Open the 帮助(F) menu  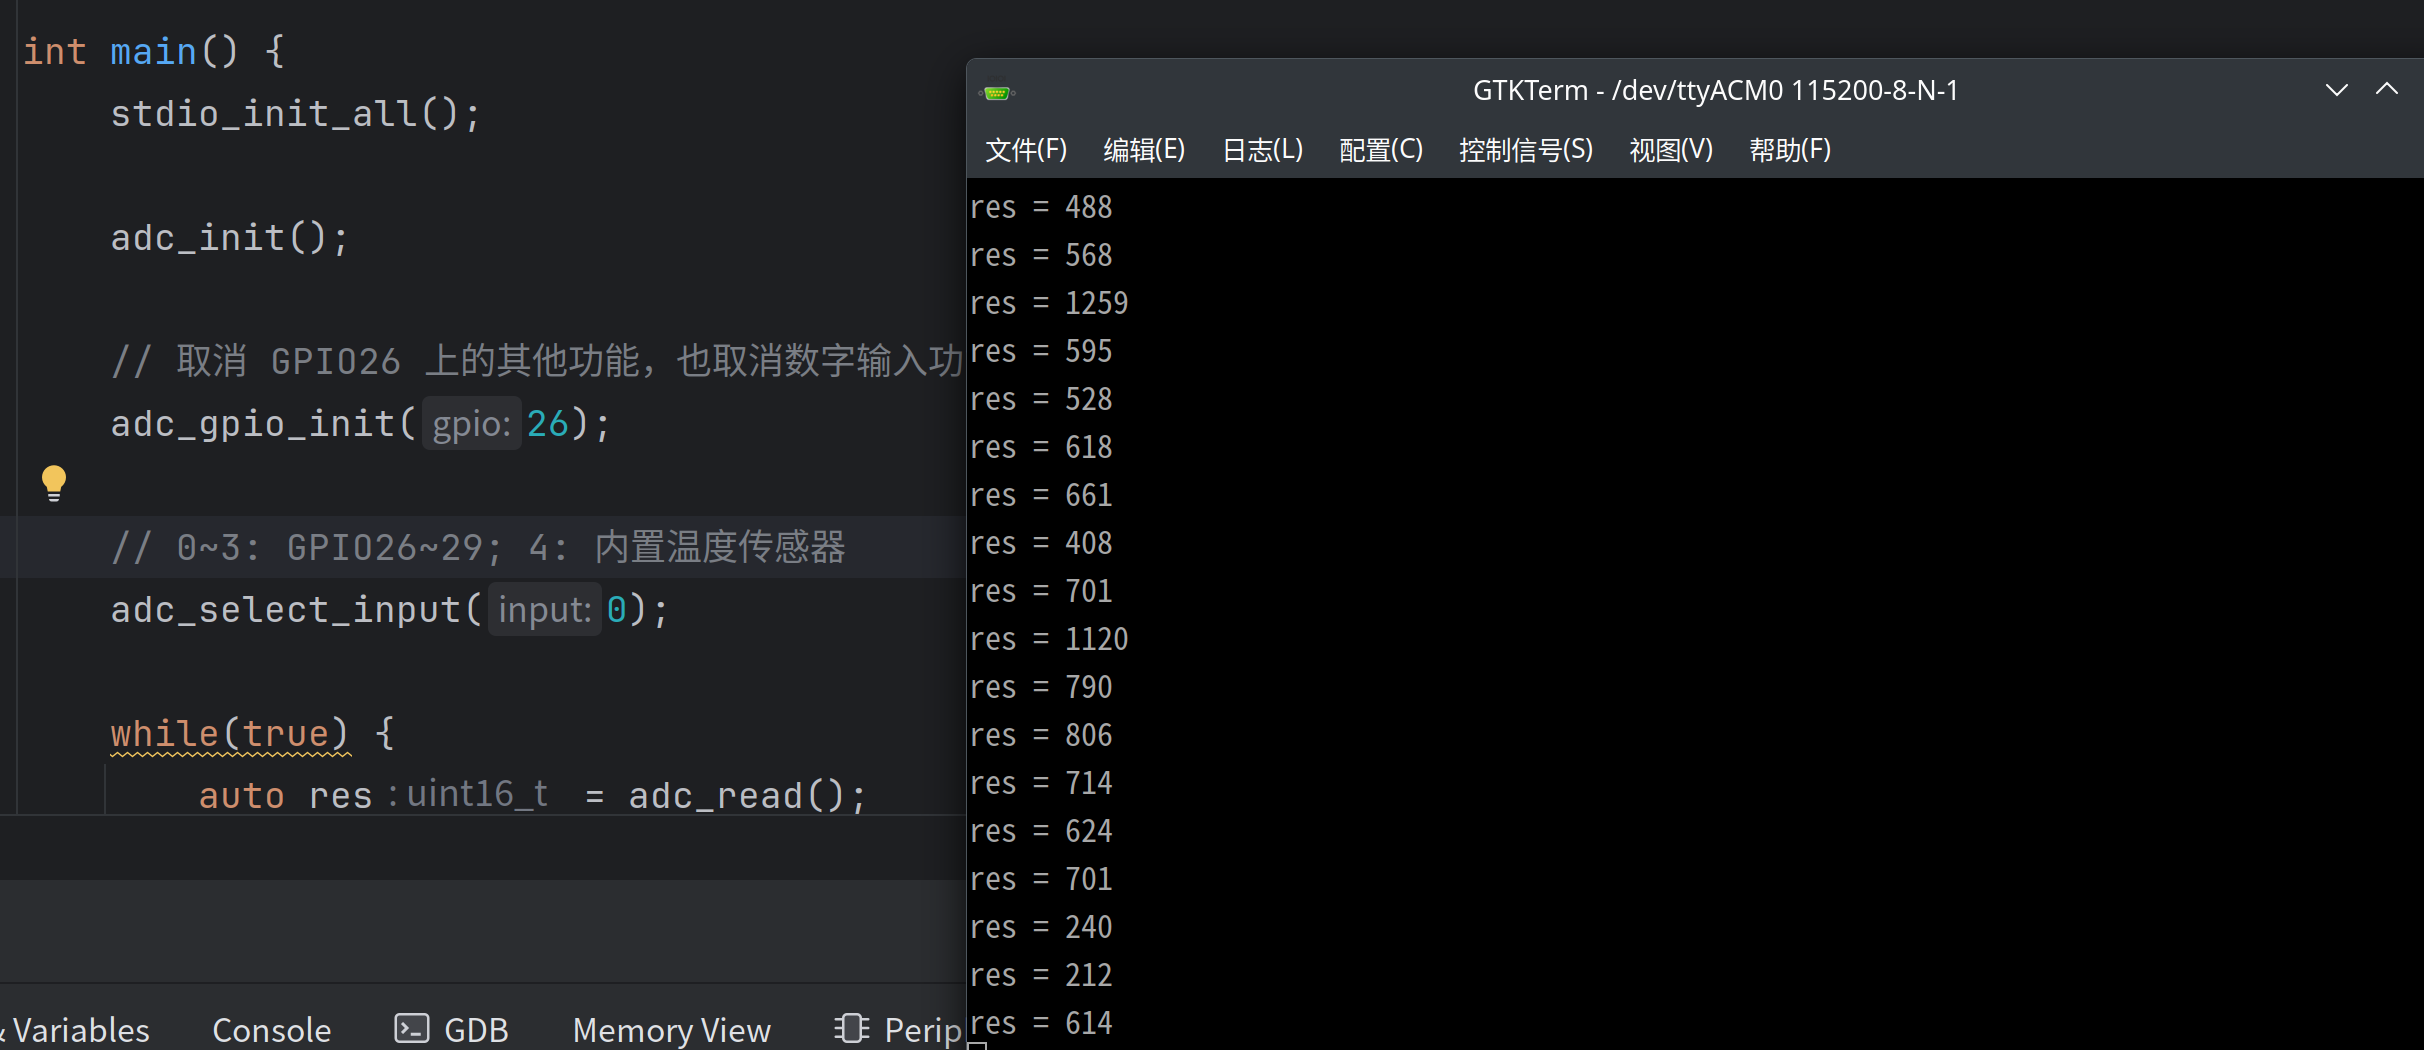point(1789,150)
